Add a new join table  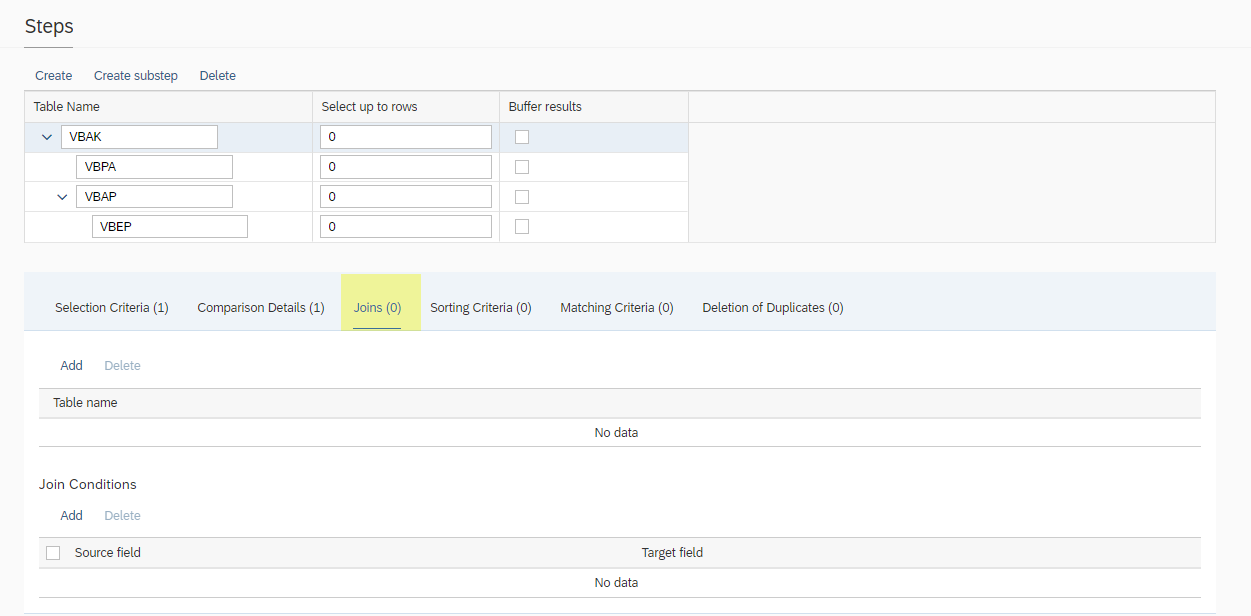click(71, 366)
